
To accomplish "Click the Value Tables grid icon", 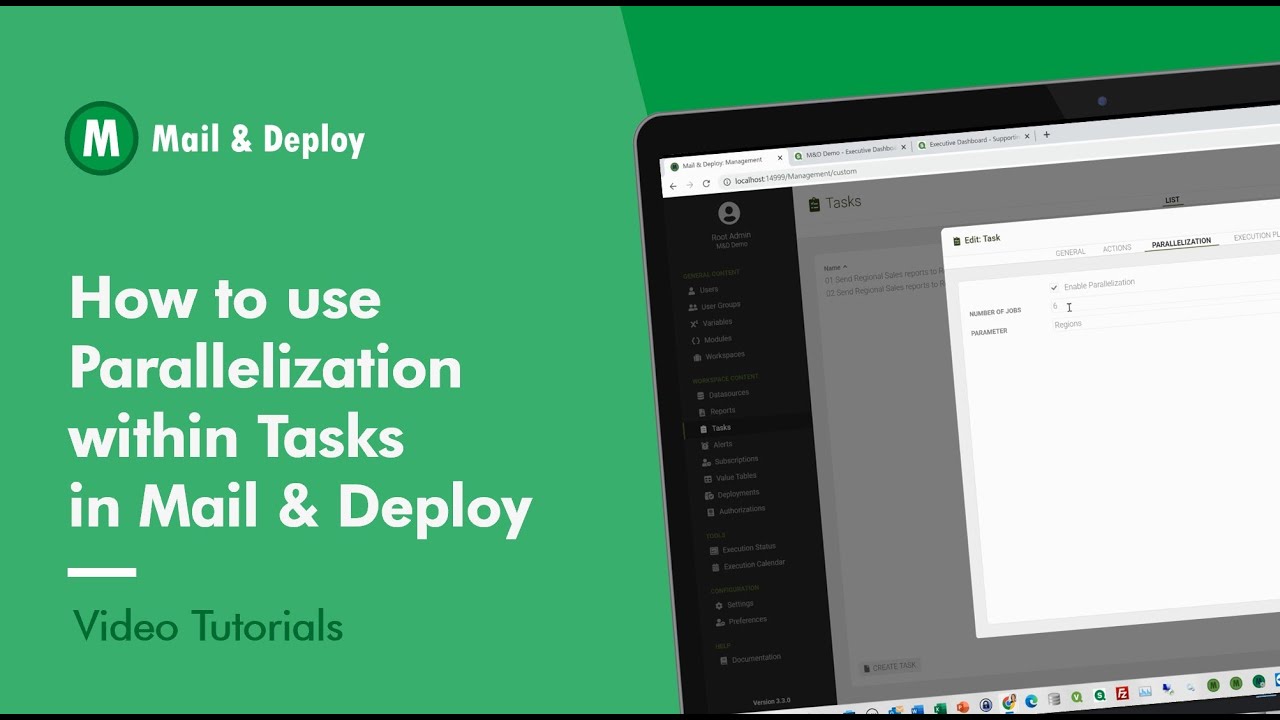I will pyautogui.click(x=708, y=479).
